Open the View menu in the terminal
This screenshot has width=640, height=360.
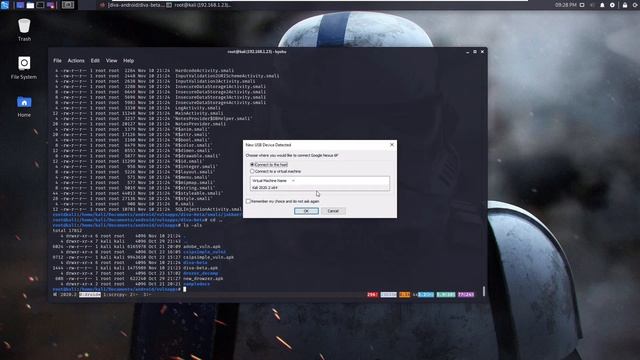111,60
